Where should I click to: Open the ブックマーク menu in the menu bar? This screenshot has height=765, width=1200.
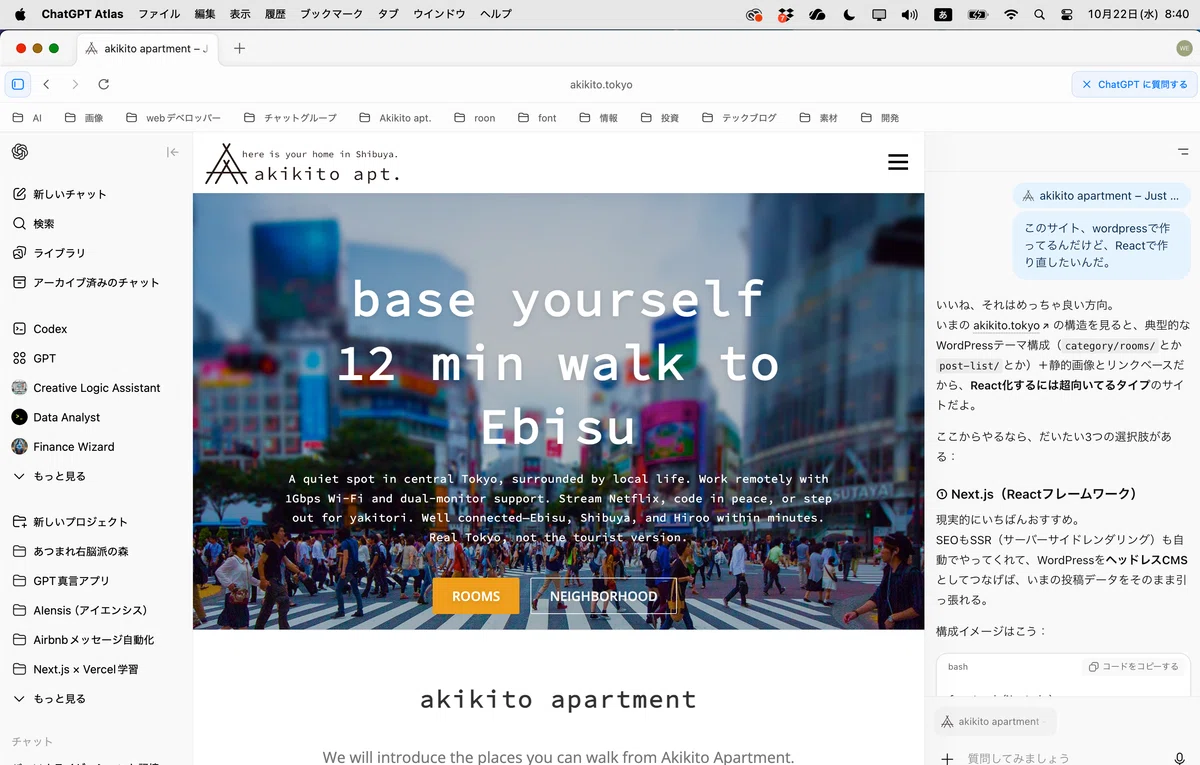pyautogui.click(x=333, y=14)
